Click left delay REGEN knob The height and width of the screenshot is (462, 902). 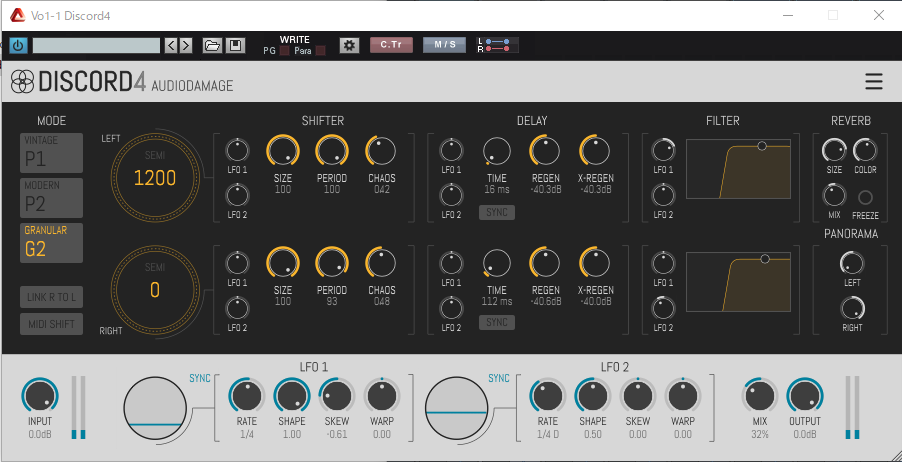545,151
